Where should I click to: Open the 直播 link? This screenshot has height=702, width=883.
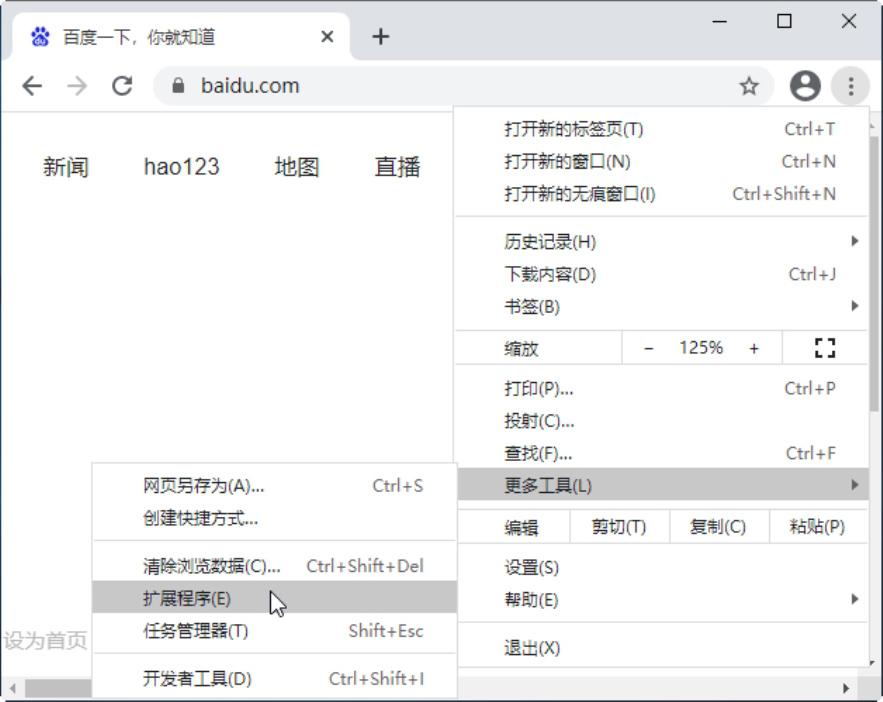tap(398, 167)
